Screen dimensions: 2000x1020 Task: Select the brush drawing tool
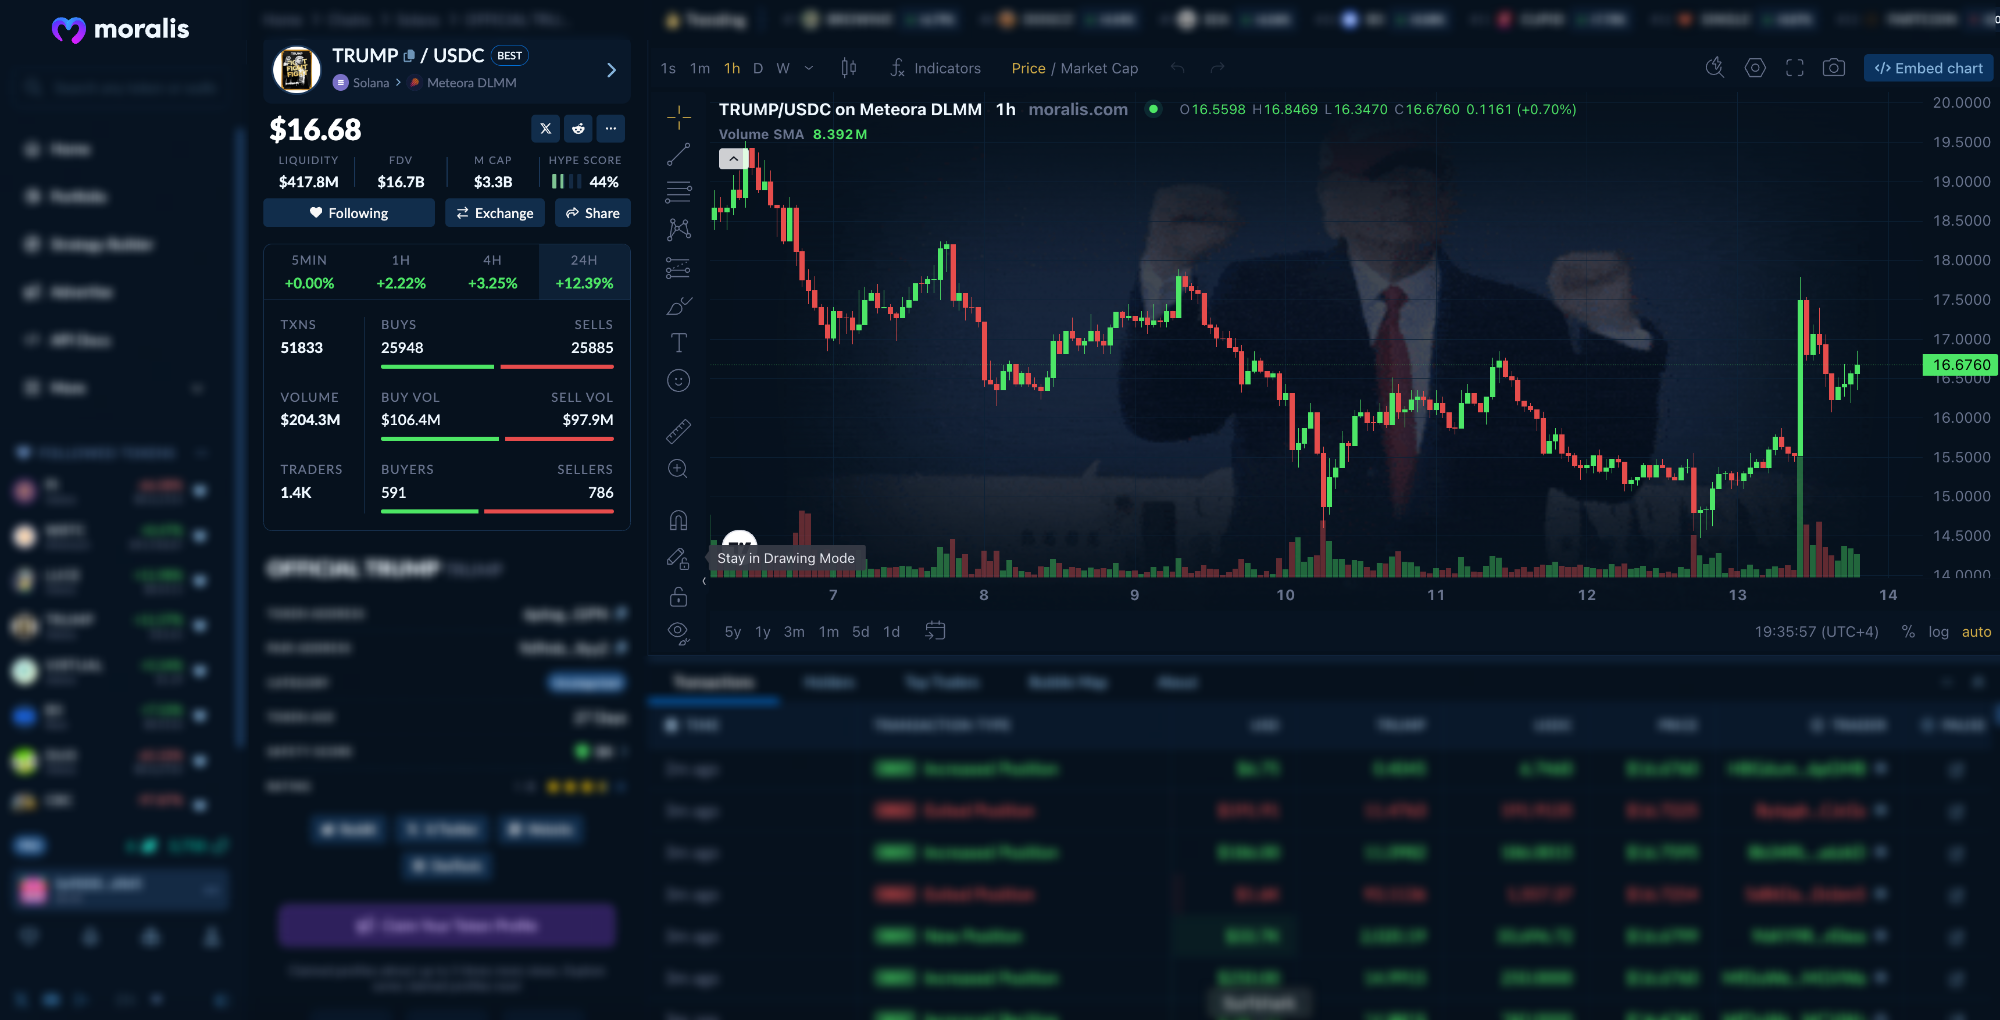click(679, 305)
